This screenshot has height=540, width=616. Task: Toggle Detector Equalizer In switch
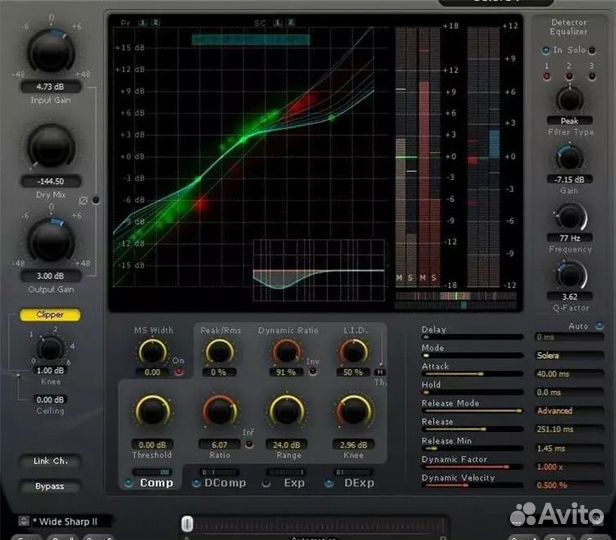(x=546, y=50)
